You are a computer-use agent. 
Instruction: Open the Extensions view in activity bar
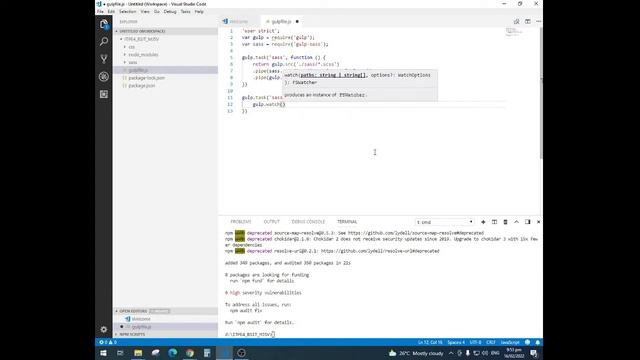[104, 94]
